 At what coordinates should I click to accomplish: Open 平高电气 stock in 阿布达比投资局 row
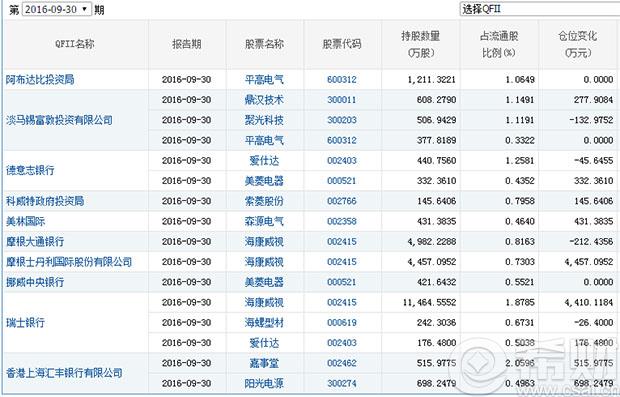point(264,79)
